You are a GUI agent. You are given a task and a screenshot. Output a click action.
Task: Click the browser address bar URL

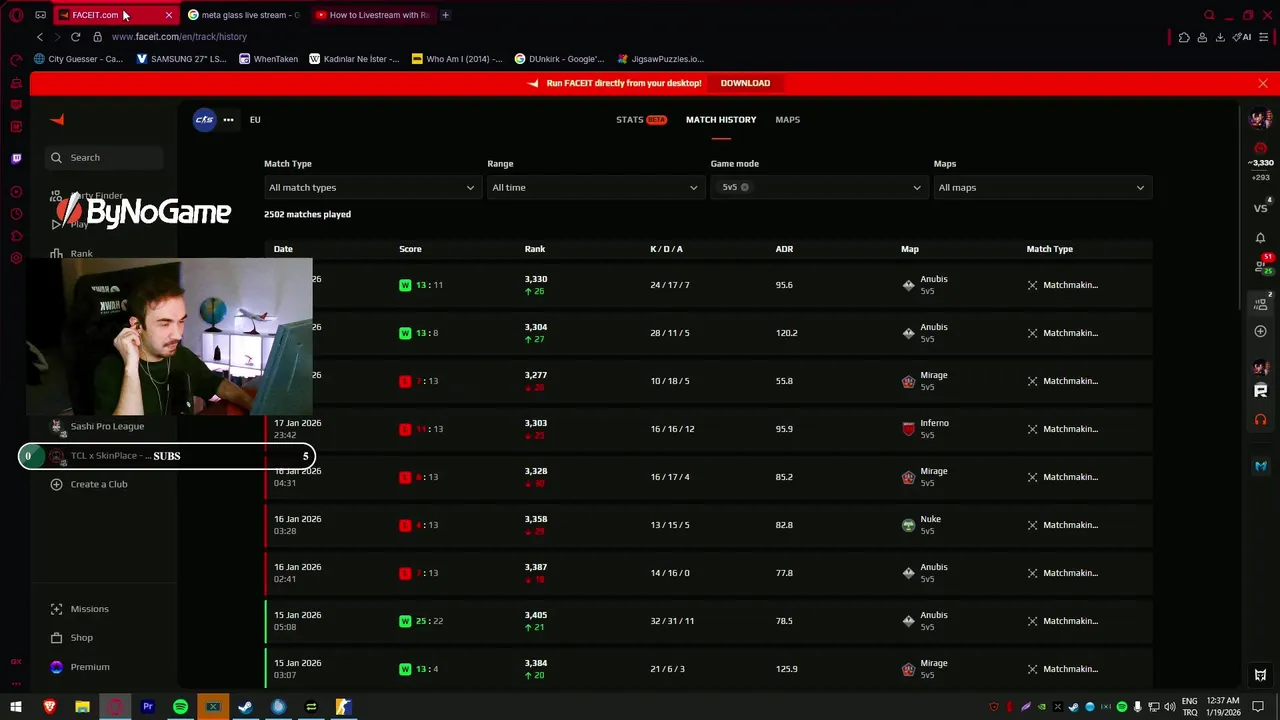[x=179, y=37]
